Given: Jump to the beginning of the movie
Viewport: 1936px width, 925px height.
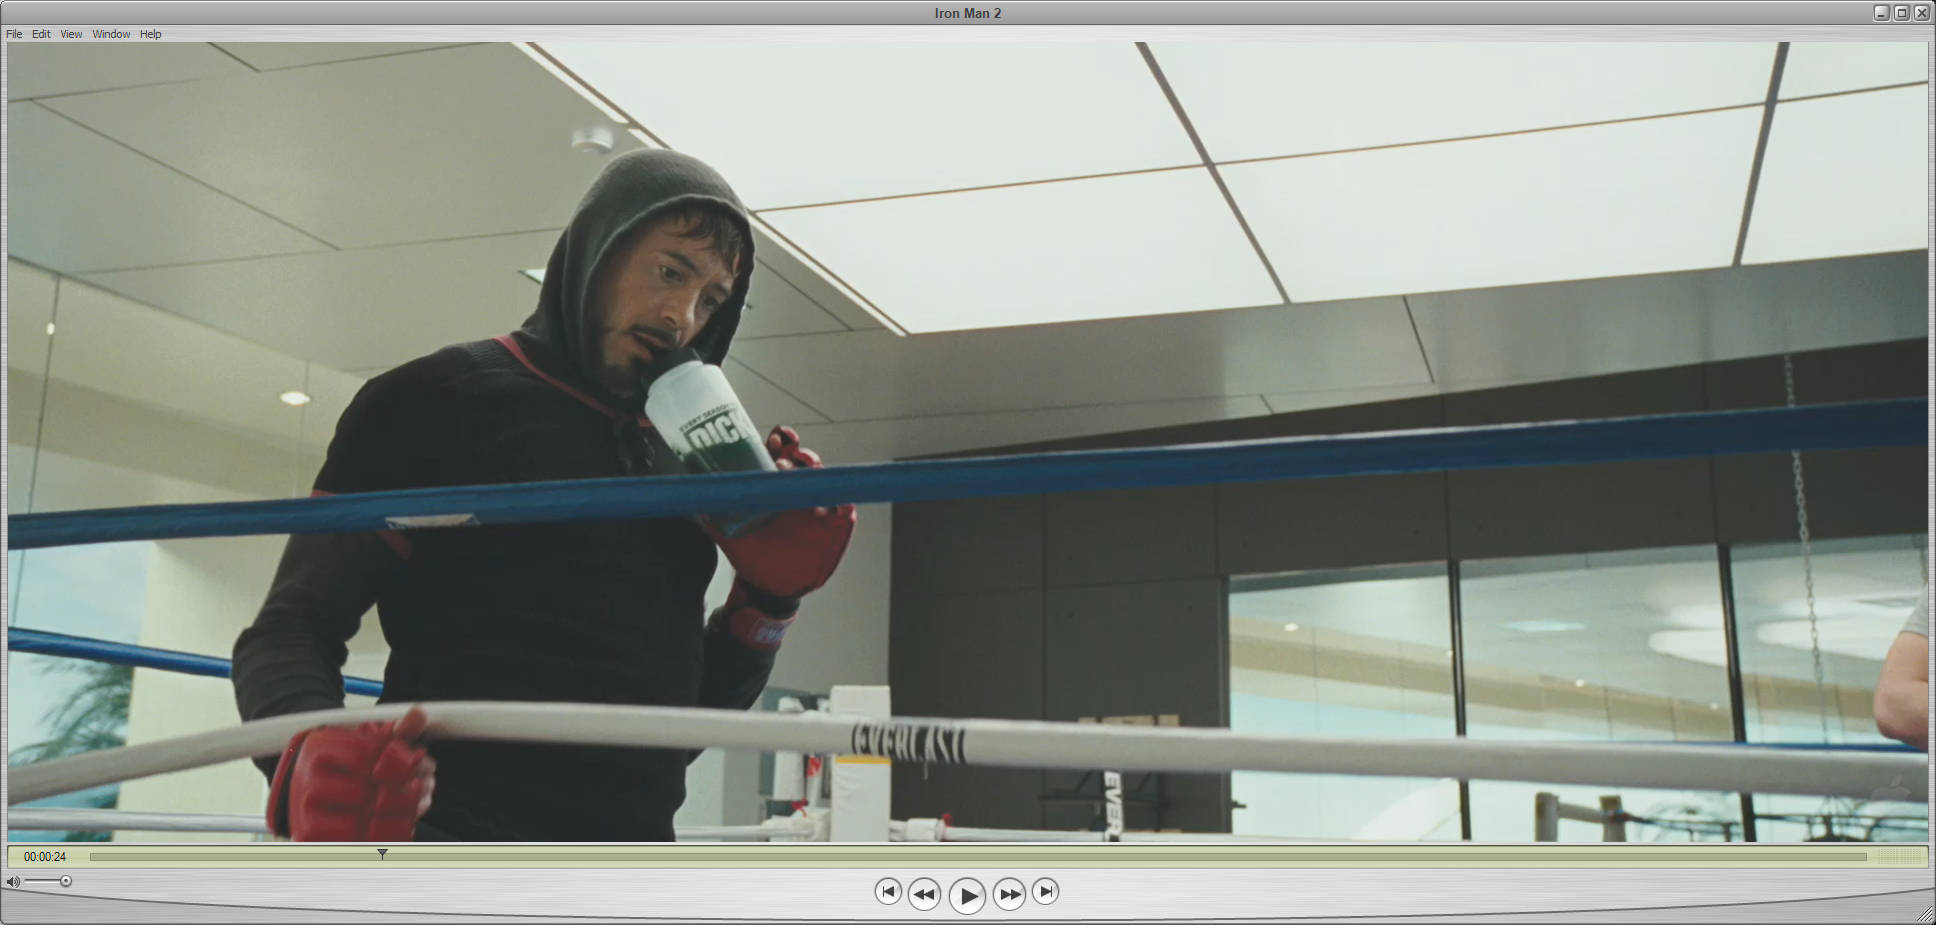Looking at the screenshot, I should click(888, 891).
